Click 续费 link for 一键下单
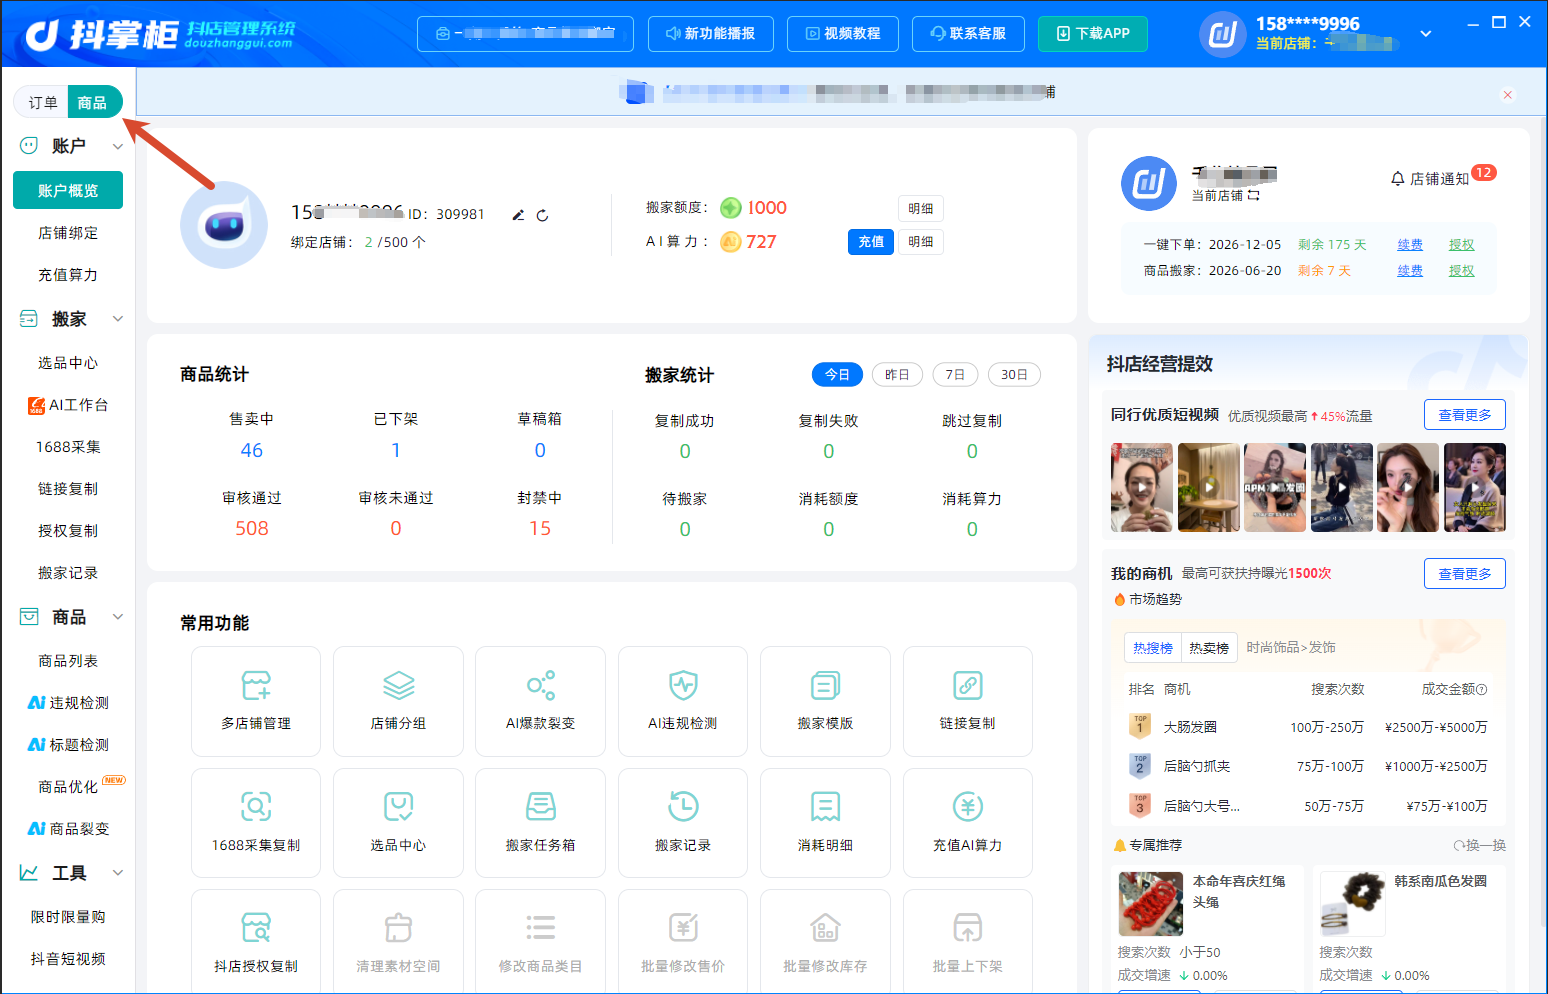 (1410, 245)
